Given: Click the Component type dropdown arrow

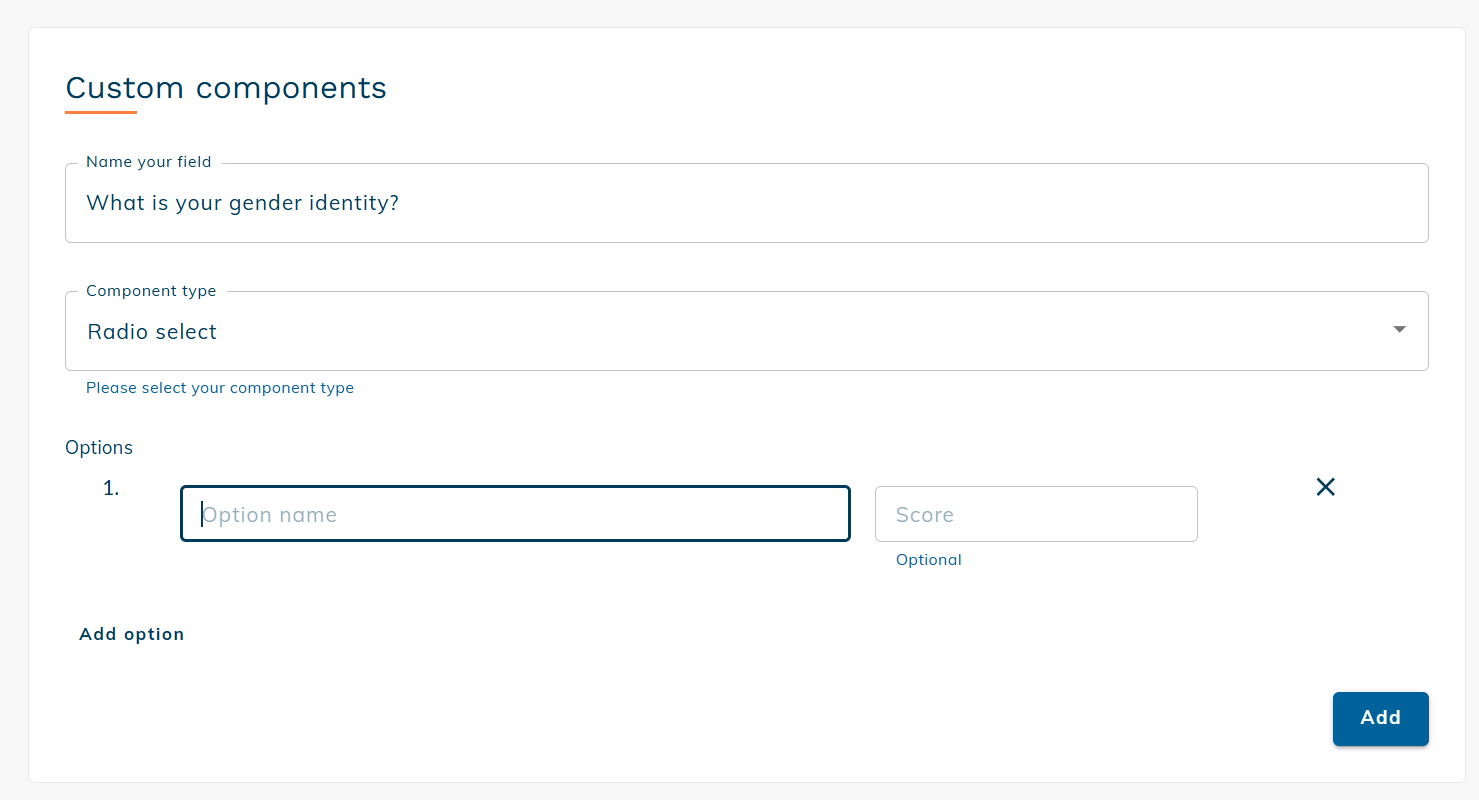Looking at the screenshot, I should click(x=1399, y=330).
